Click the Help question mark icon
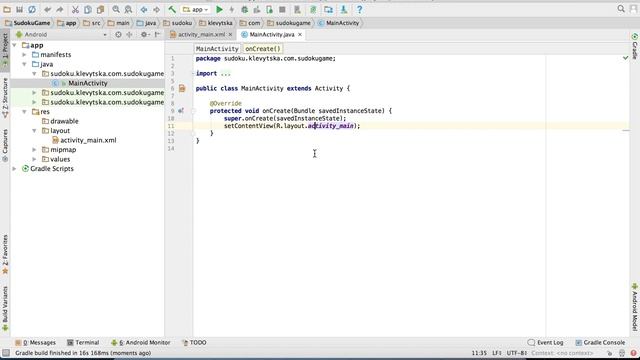 [359, 9]
